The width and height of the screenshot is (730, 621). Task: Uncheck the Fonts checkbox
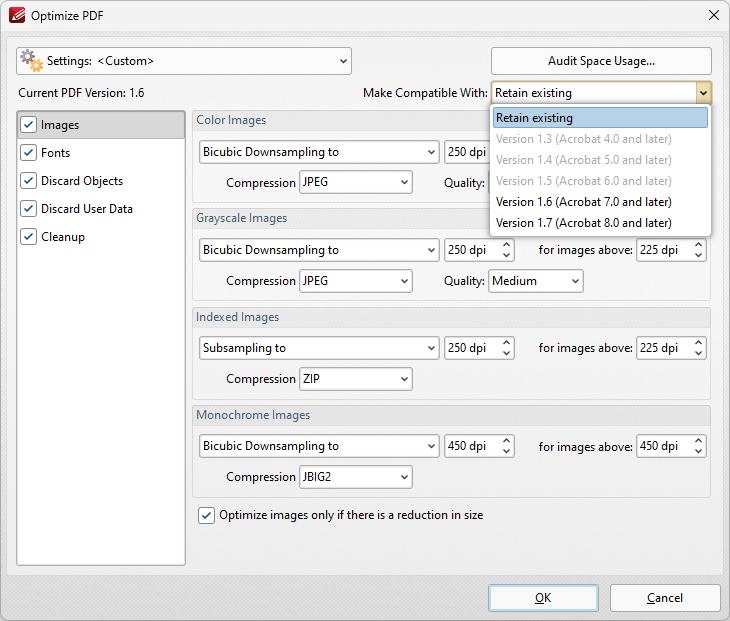(x=28, y=153)
